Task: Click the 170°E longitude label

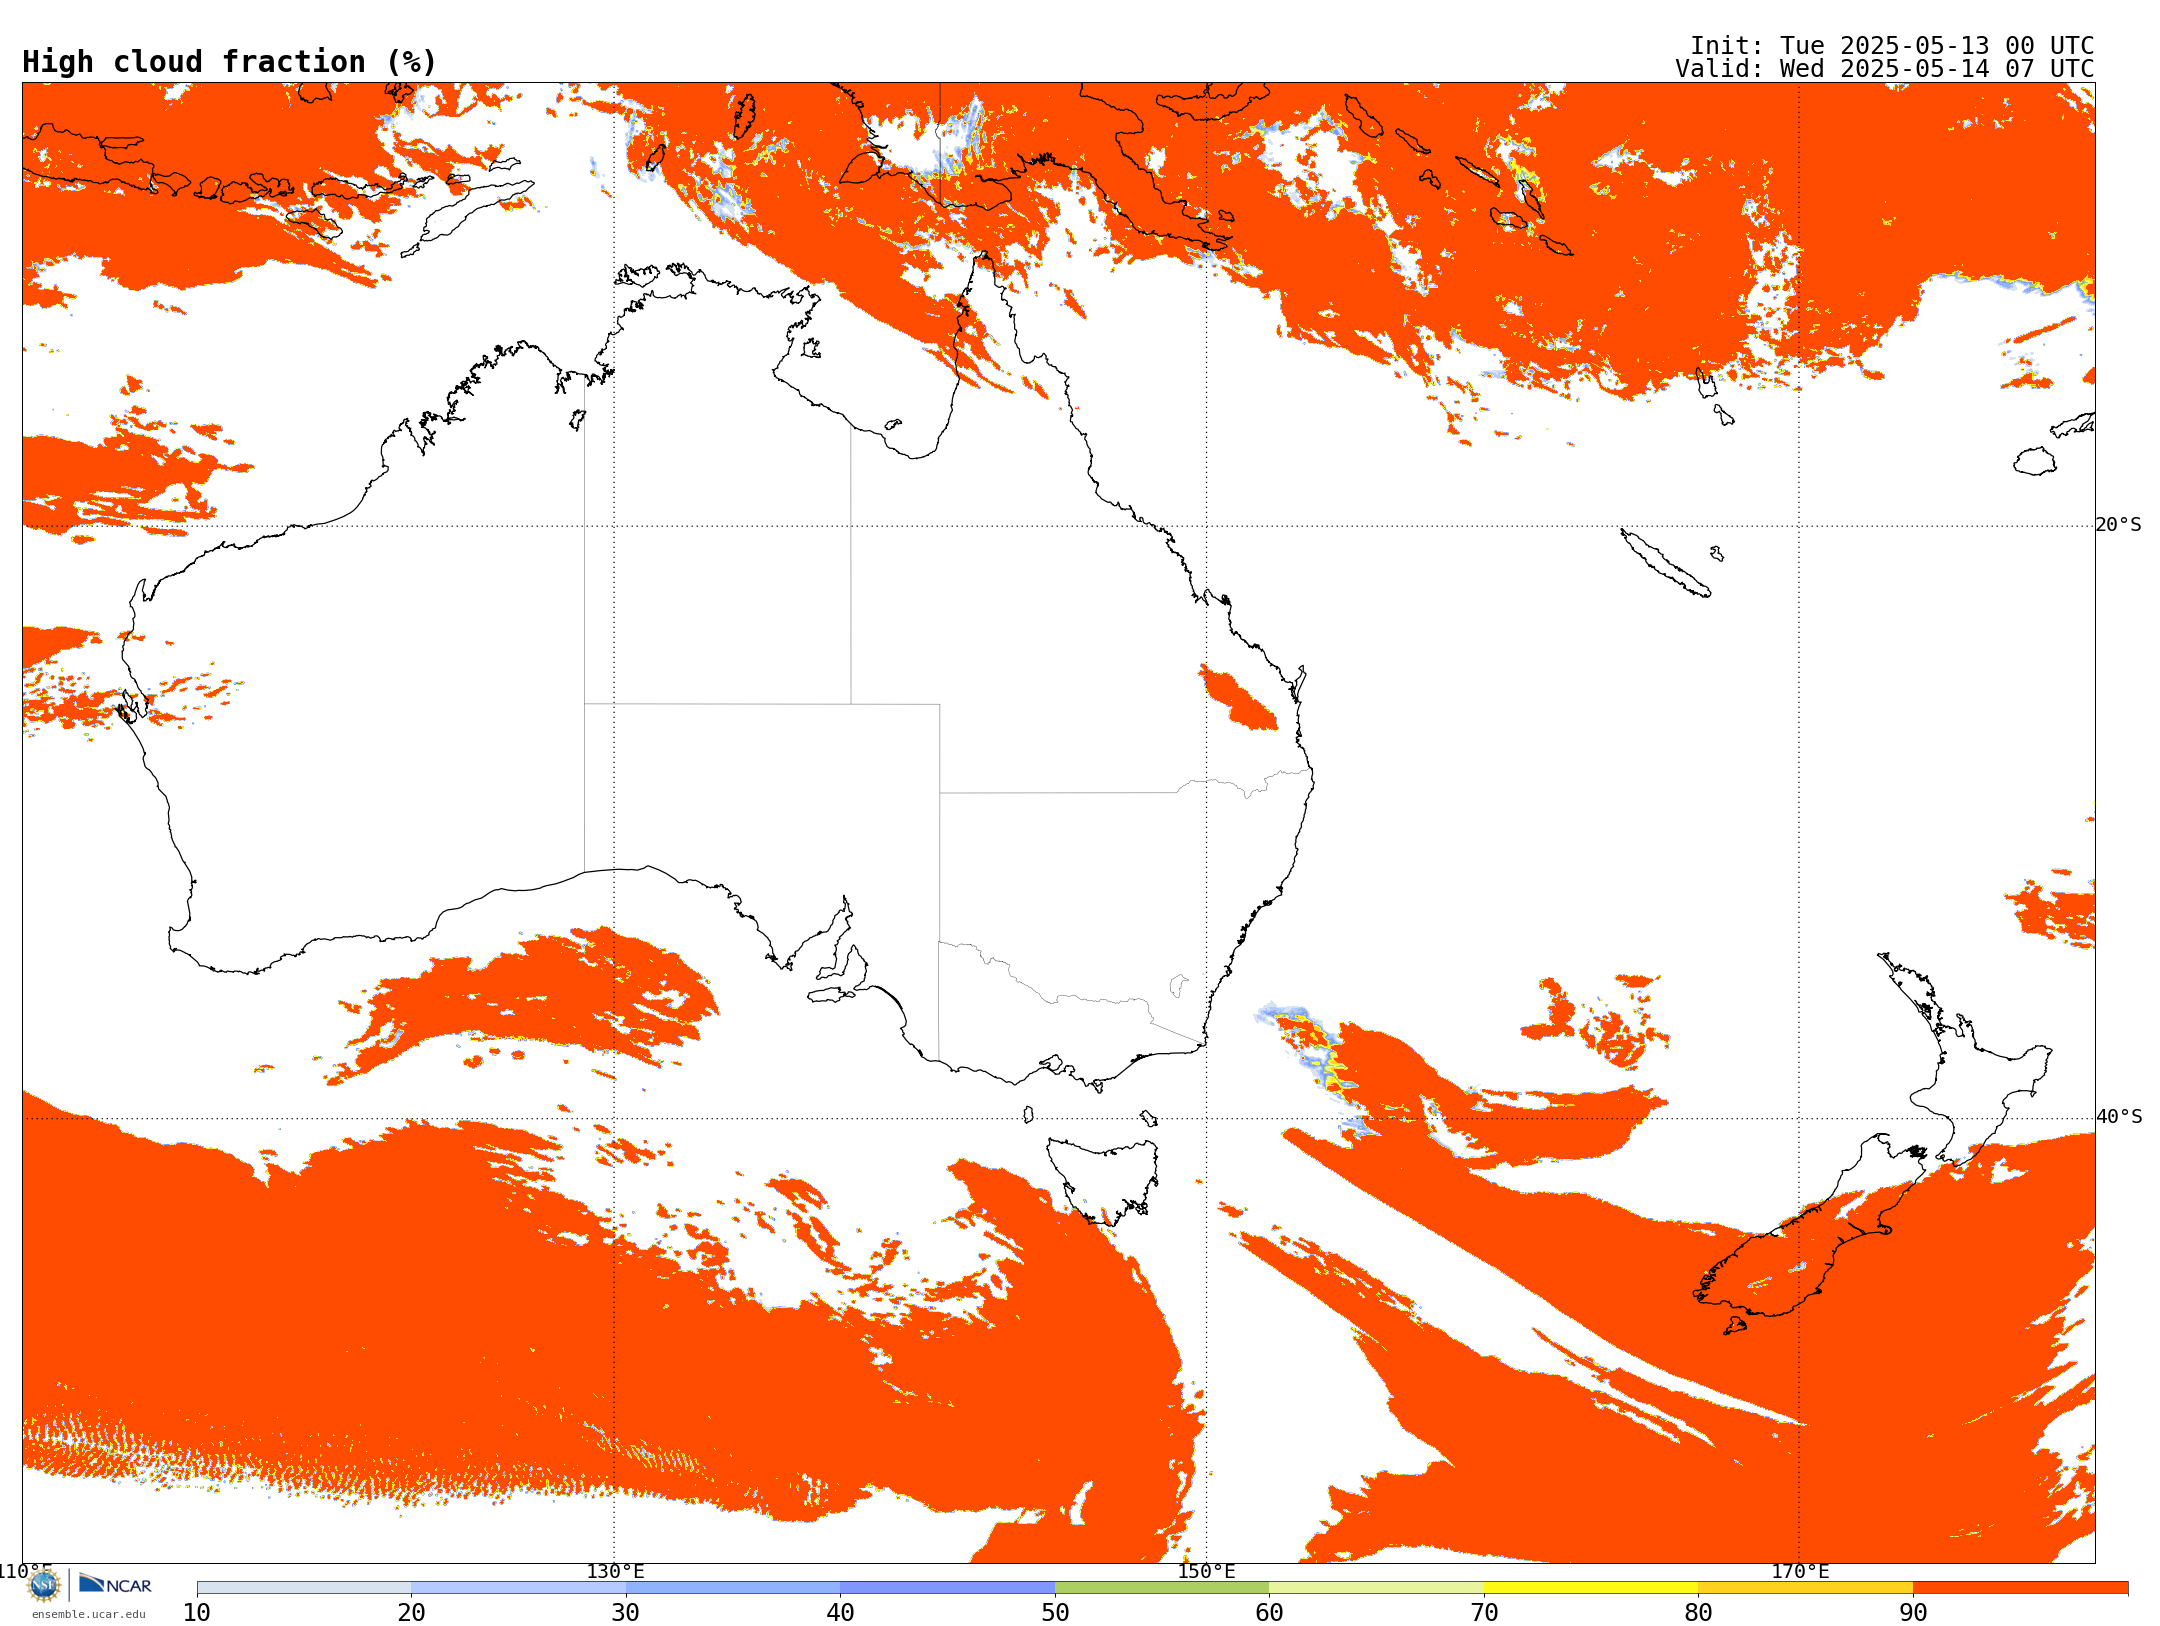Action: pyautogui.click(x=1800, y=1572)
